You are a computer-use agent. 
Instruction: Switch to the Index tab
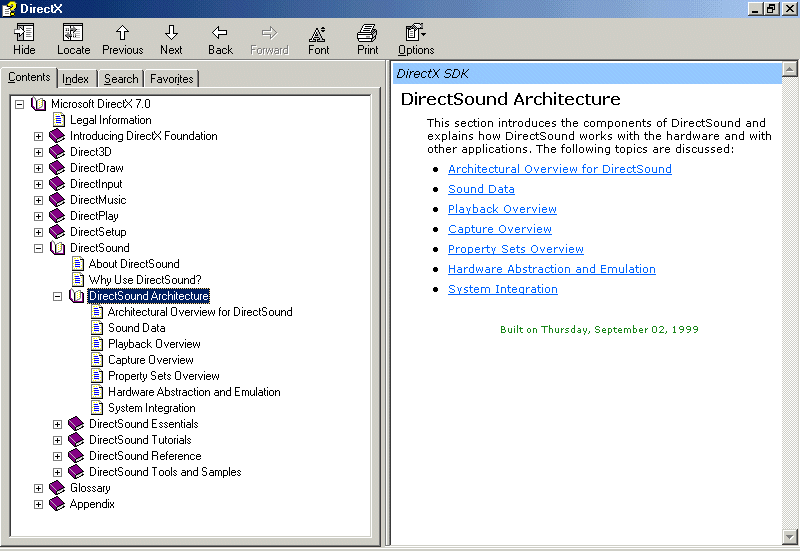click(x=75, y=79)
